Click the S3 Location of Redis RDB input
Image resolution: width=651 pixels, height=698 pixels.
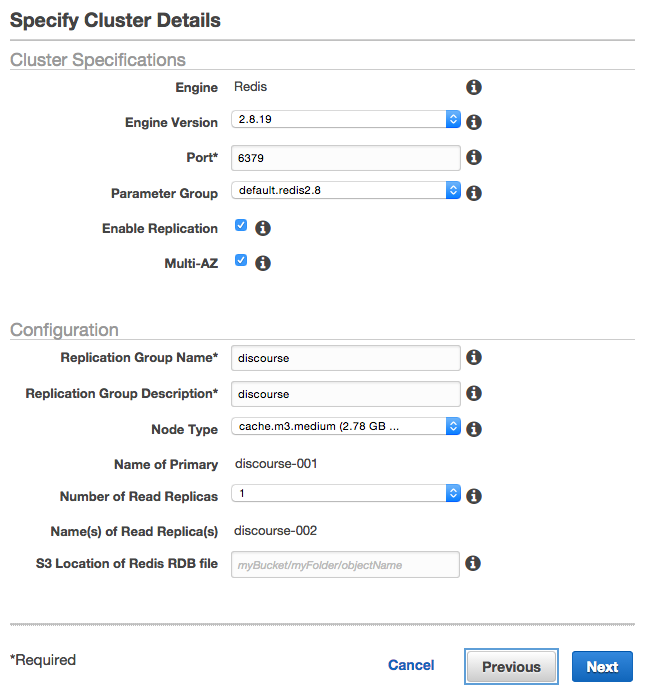click(345, 564)
